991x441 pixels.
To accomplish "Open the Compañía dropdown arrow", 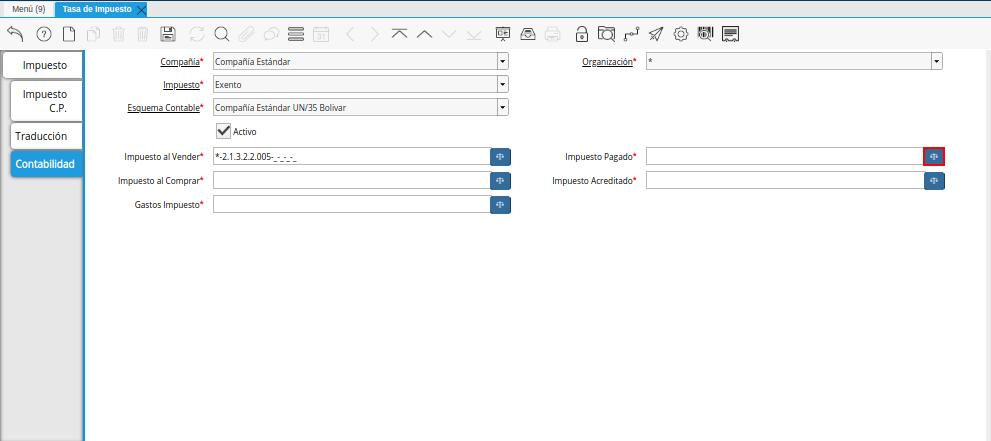I will pos(502,62).
